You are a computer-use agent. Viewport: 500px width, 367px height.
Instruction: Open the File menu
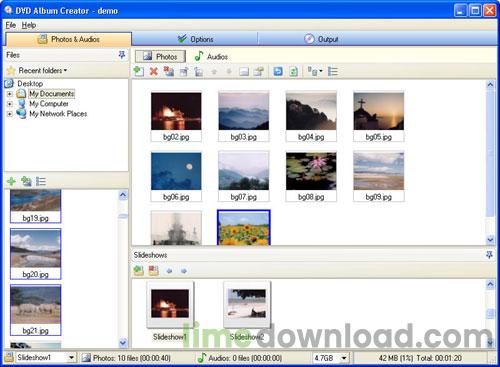(x=11, y=25)
